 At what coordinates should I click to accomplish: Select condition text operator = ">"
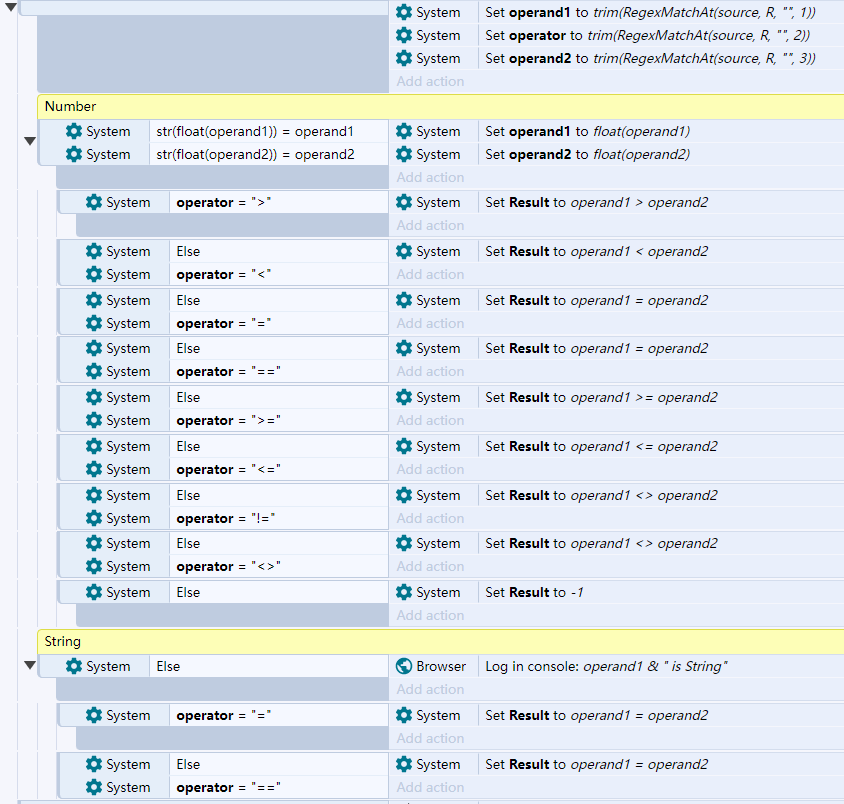pos(223,202)
